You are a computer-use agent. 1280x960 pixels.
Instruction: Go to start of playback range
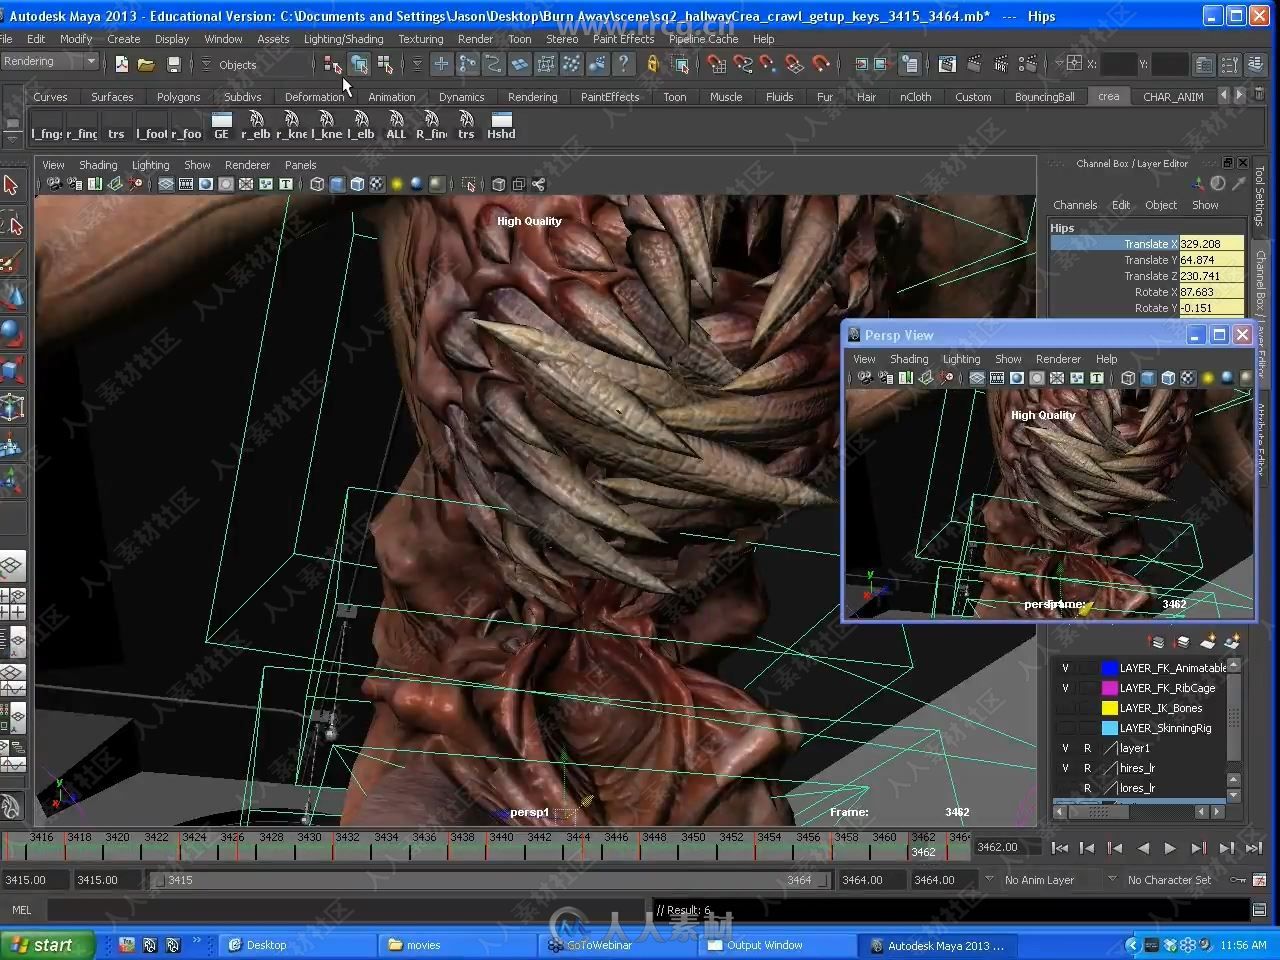(1060, 848)
